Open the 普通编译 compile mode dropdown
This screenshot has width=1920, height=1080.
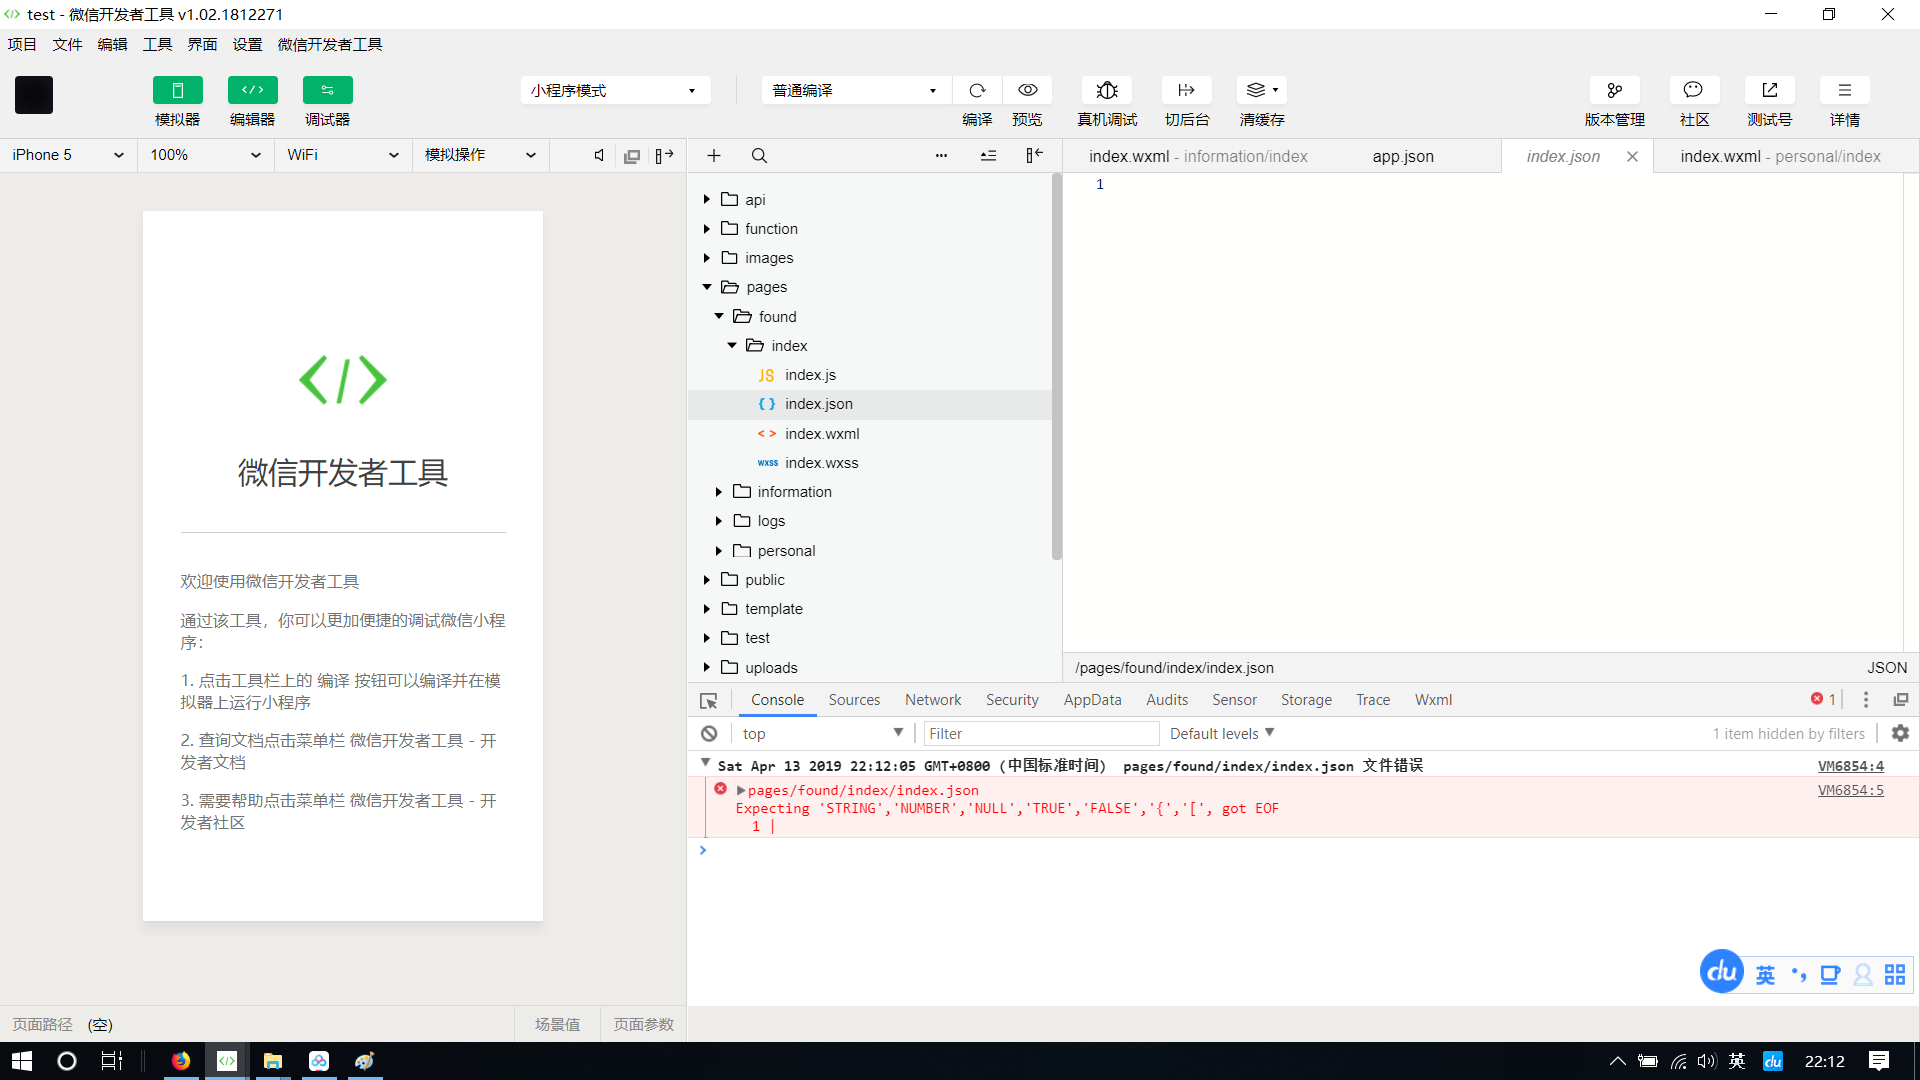click(855, 90)
